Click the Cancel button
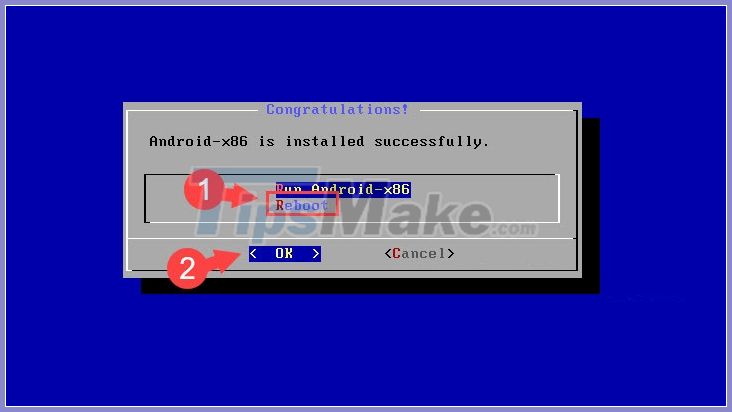 coord(419,253)
